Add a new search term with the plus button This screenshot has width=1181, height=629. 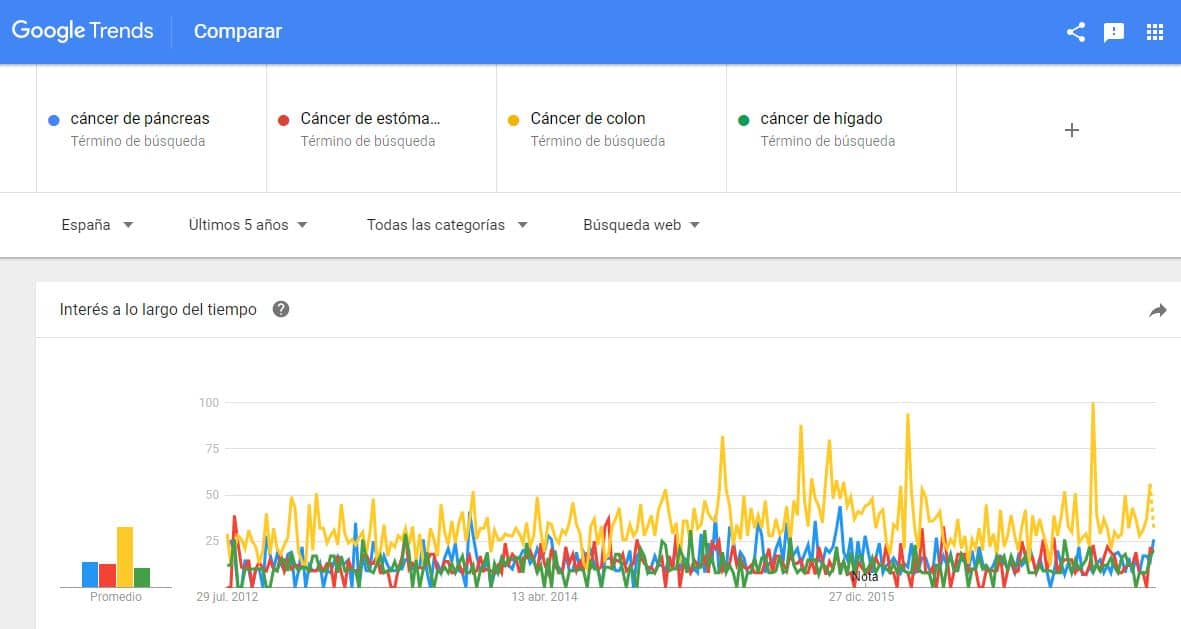[1071, 130]
